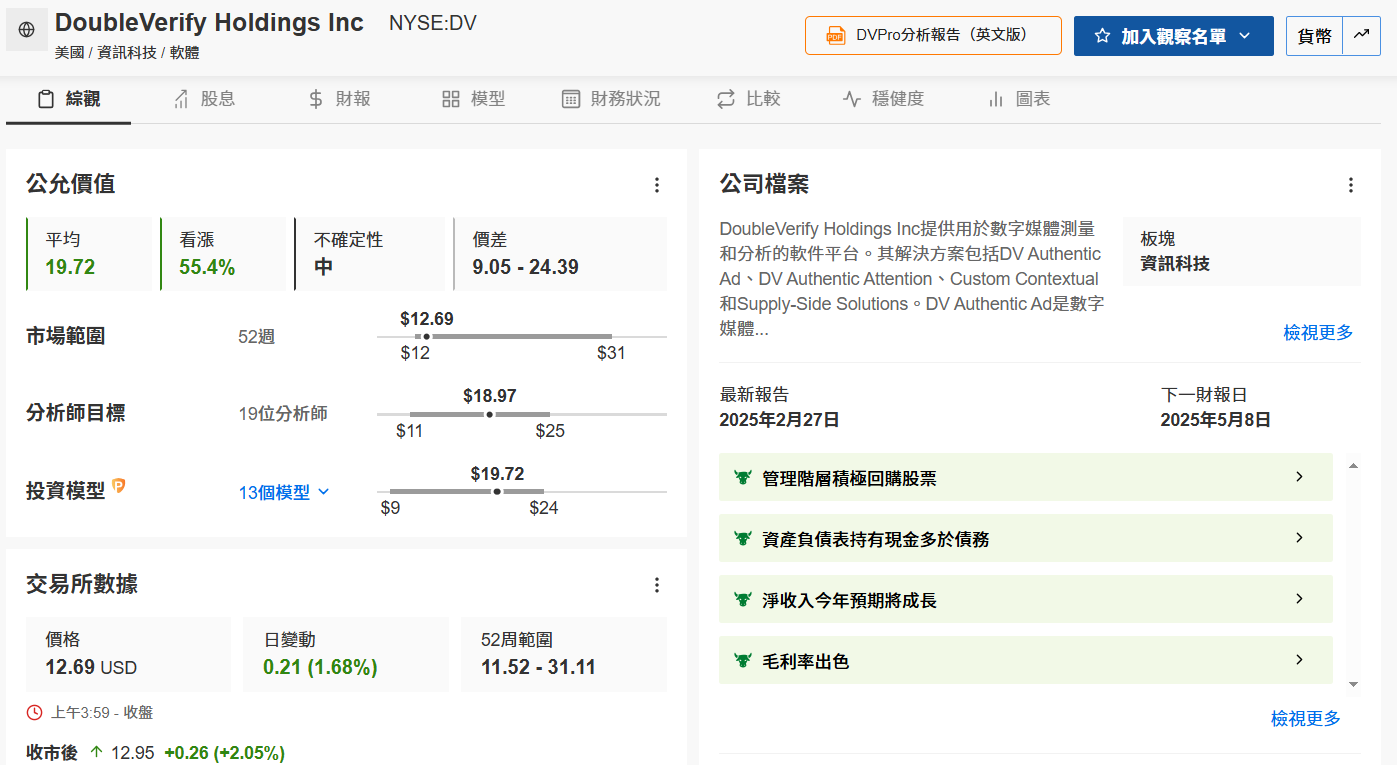Open the 財務狀況 tab
Viewport: 1397px width, 765px height.
point(611,99)
